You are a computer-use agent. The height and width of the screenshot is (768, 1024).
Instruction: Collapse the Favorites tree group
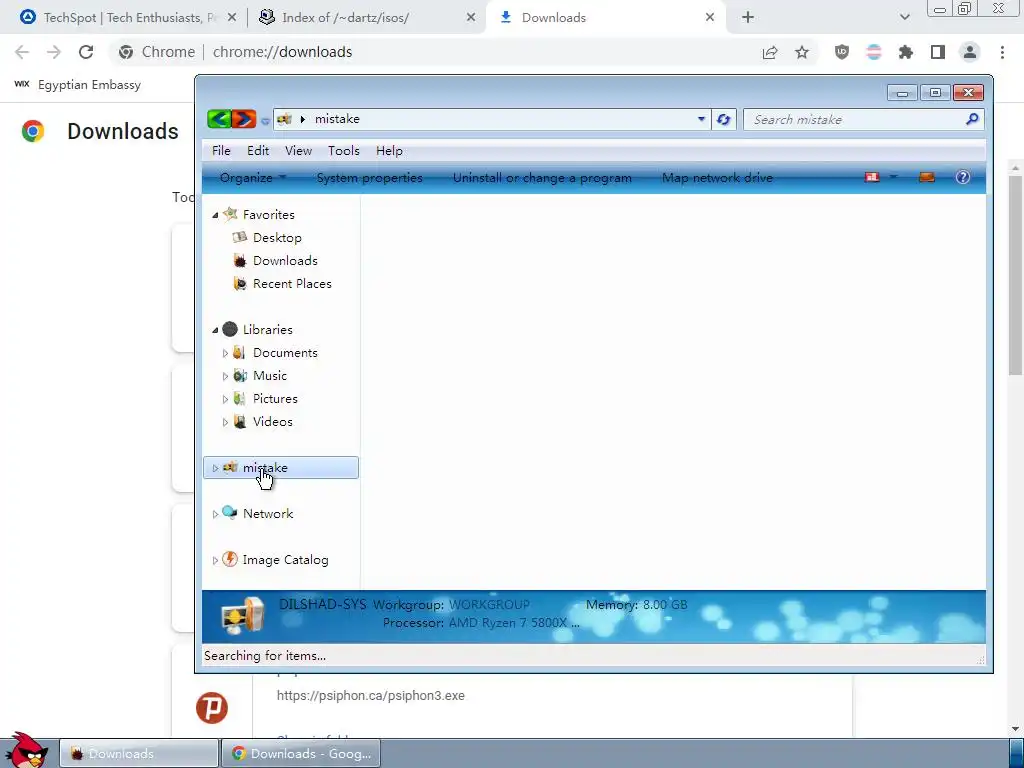[215, 215]
